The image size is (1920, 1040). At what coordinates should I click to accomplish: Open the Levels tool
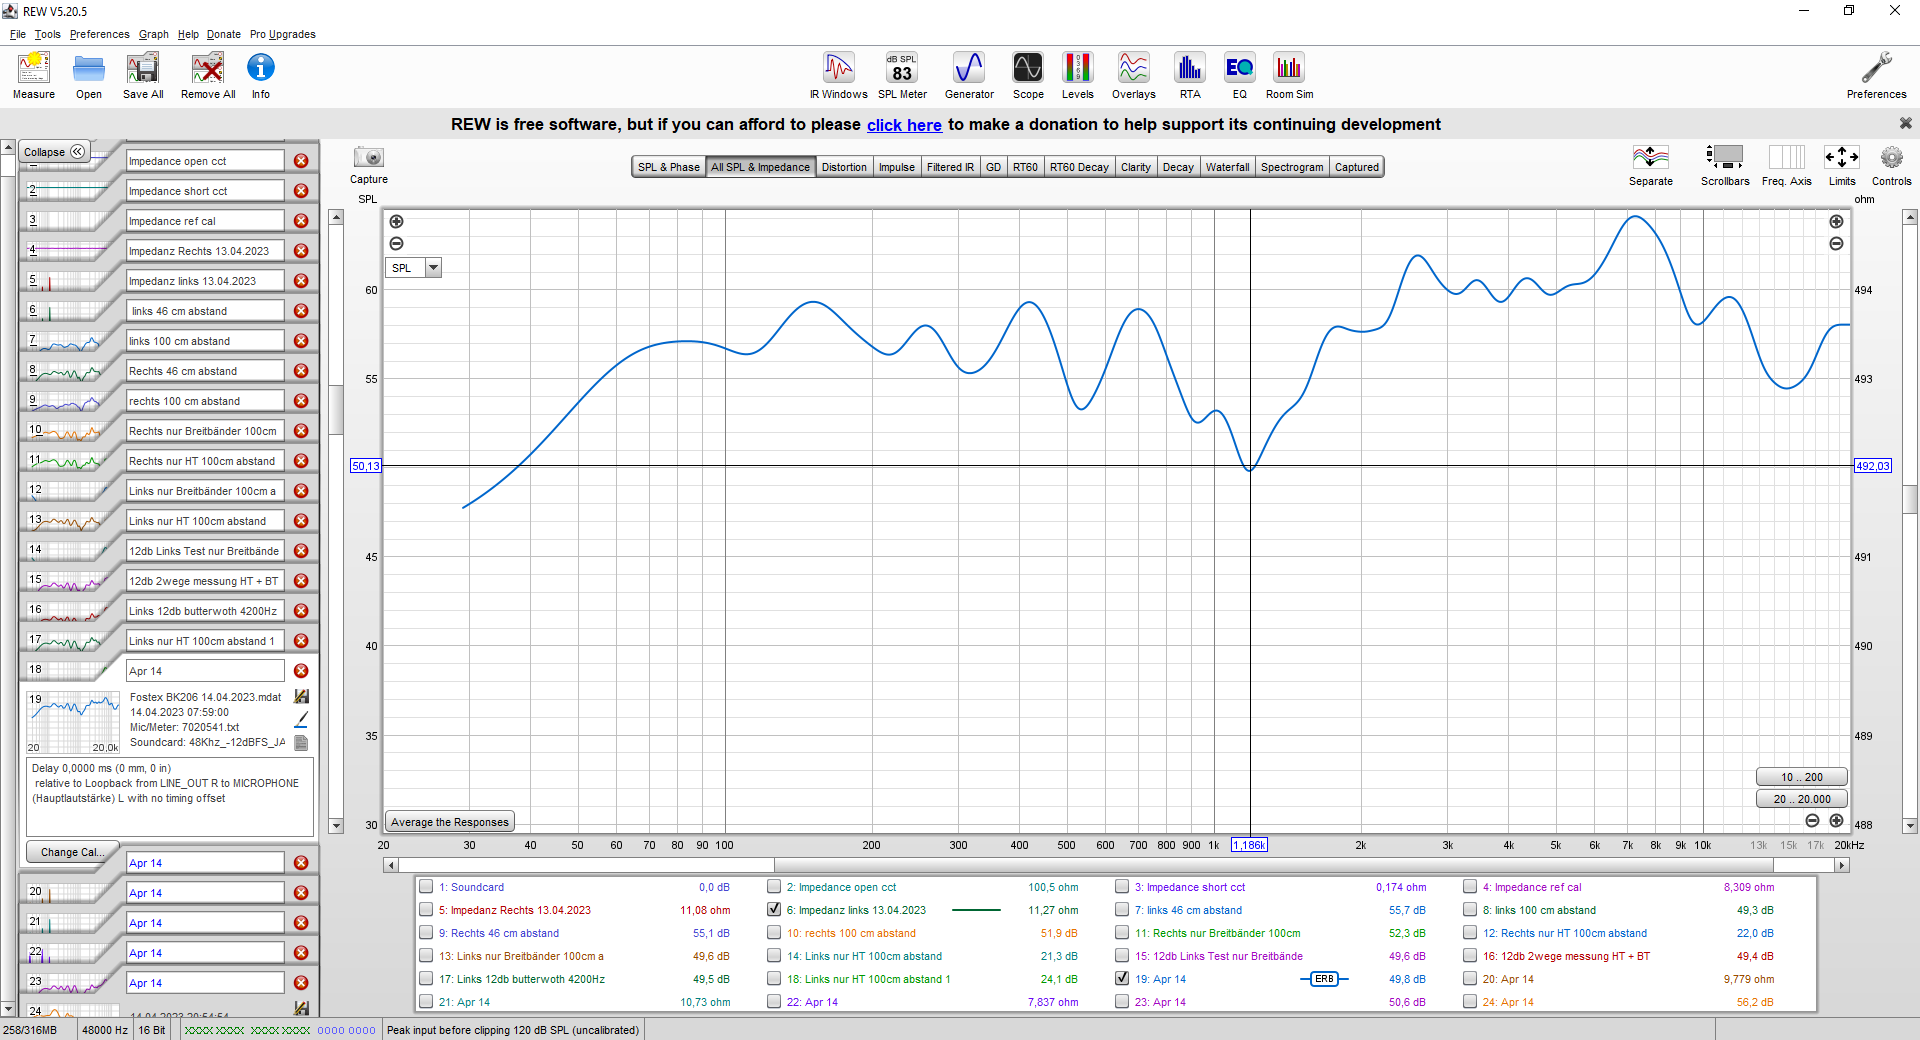[x=1077, y=76]
